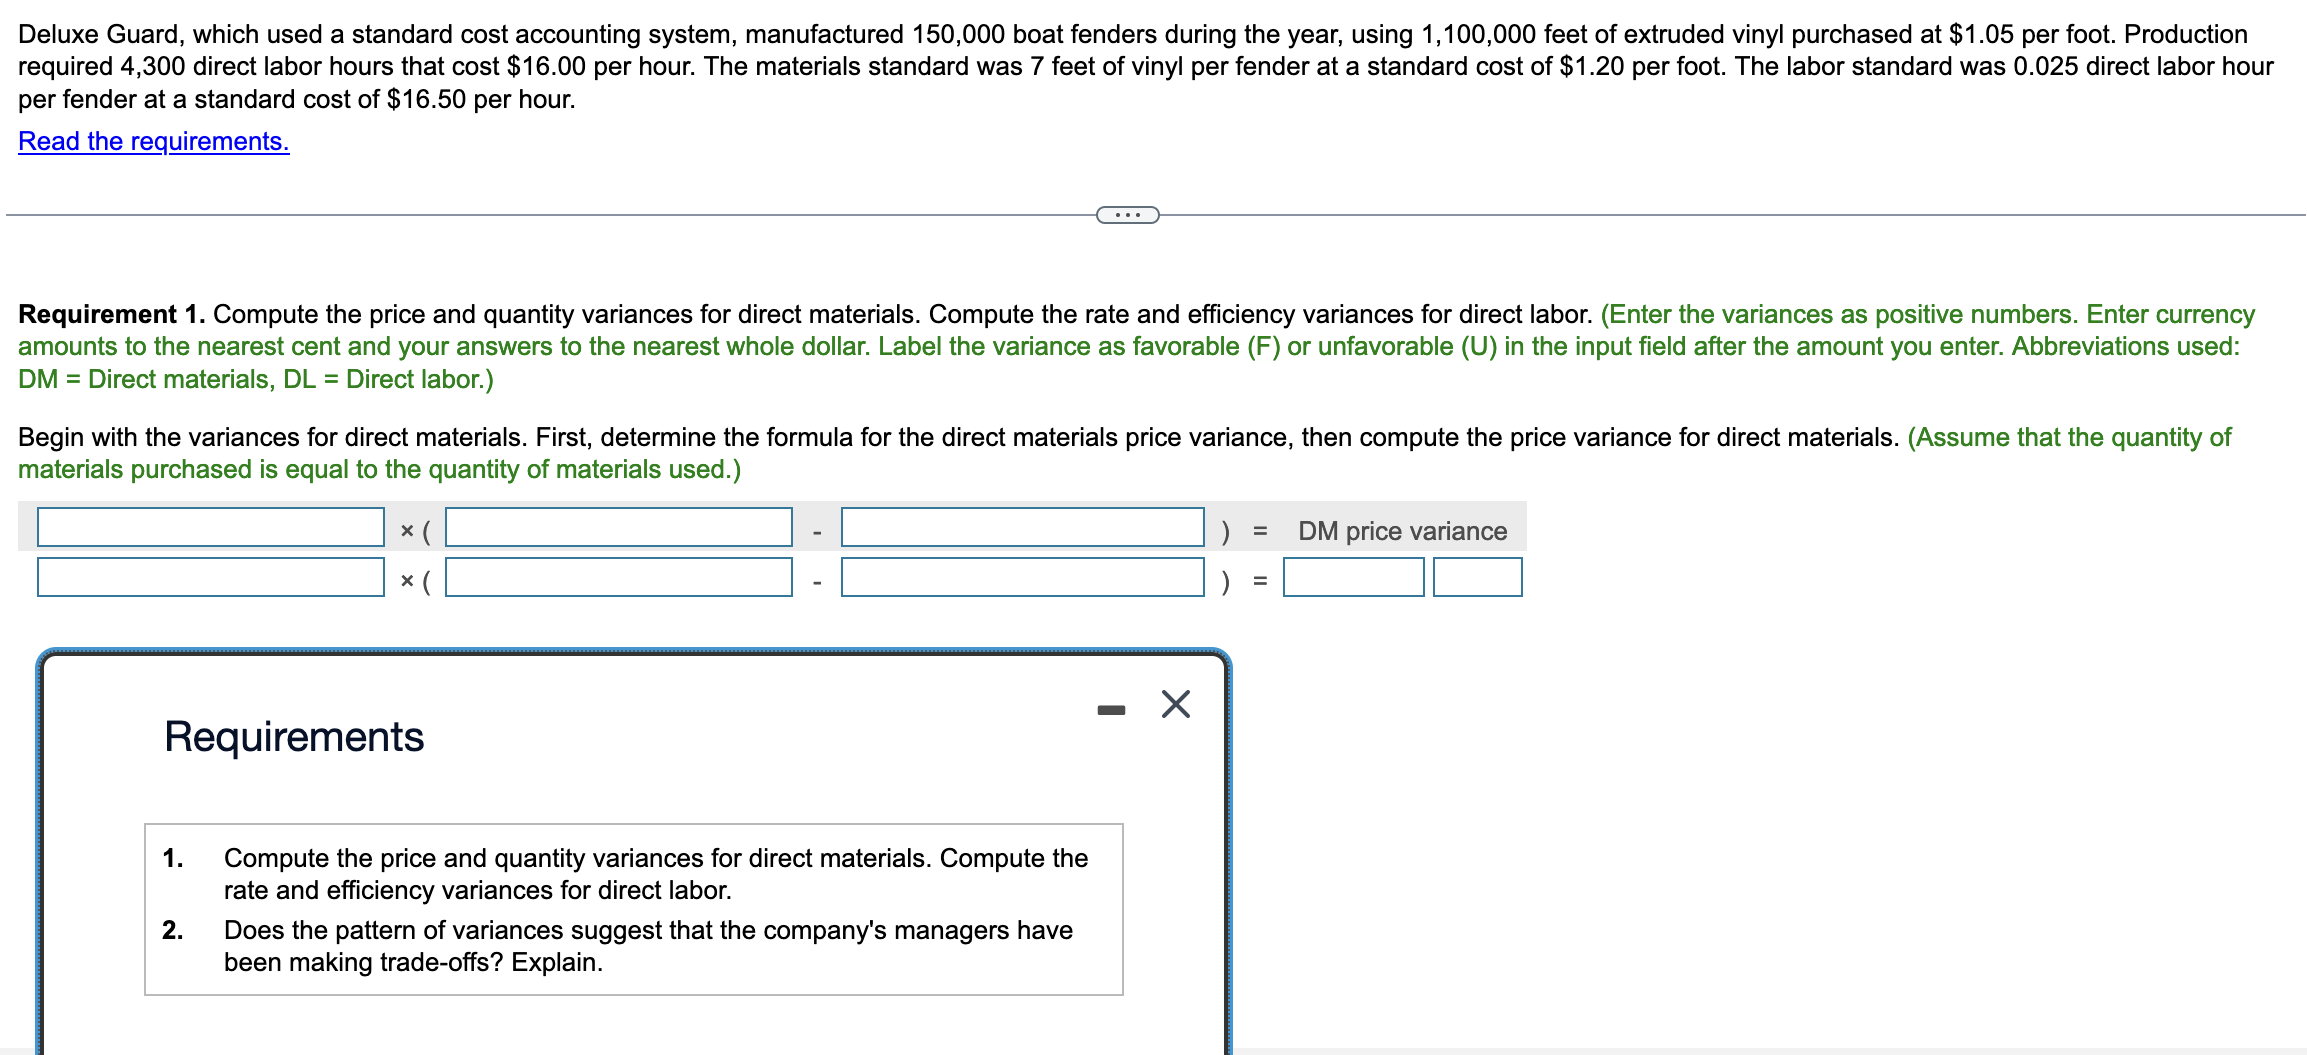Click the first input field of the DM price variance formula

(209, 527)
